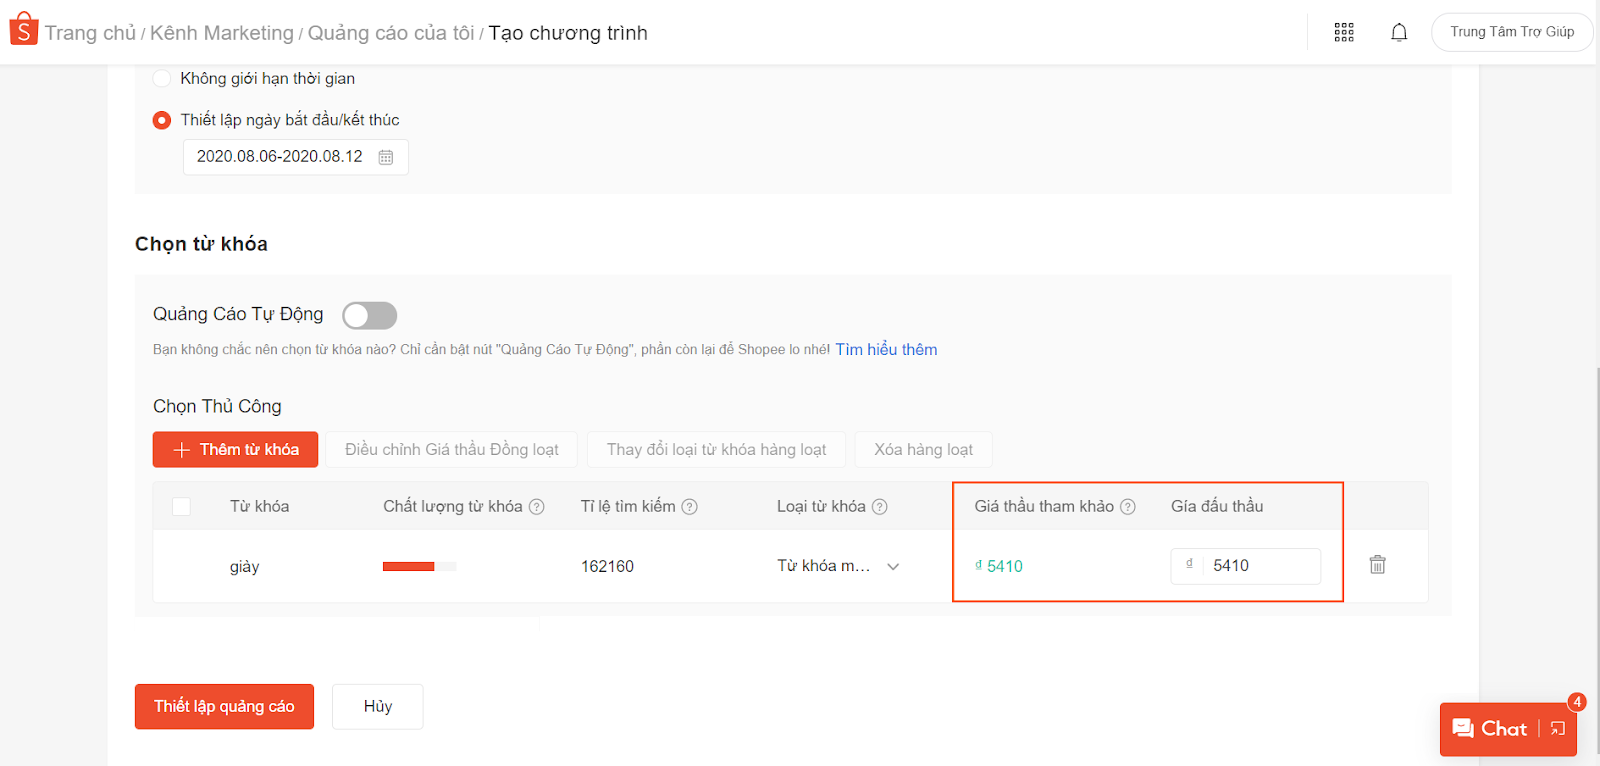Viewport: 1600px width, 766px height.
Task: Show help for Chất lượng từ khóa
Action: pos(537,507)
